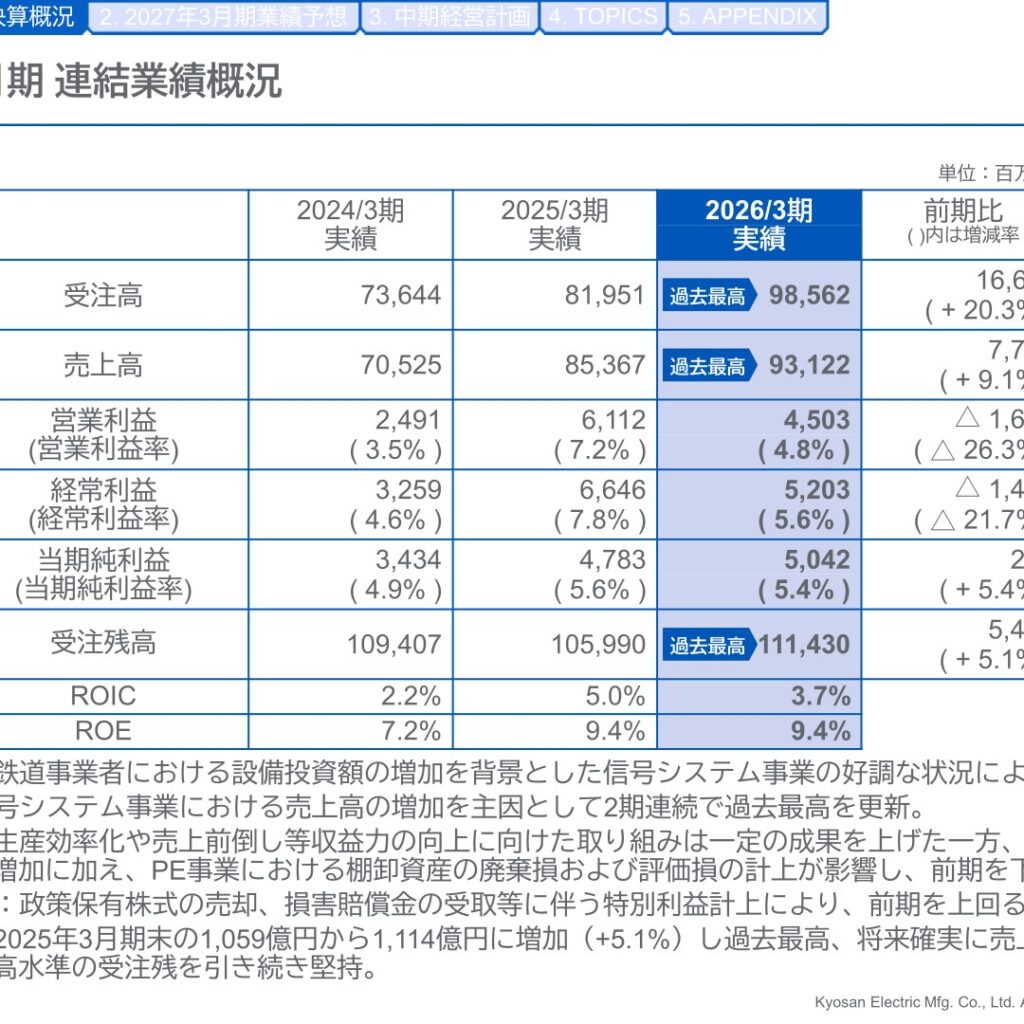Click the 過去最高 badge beside 93,122

pos(709,366)
